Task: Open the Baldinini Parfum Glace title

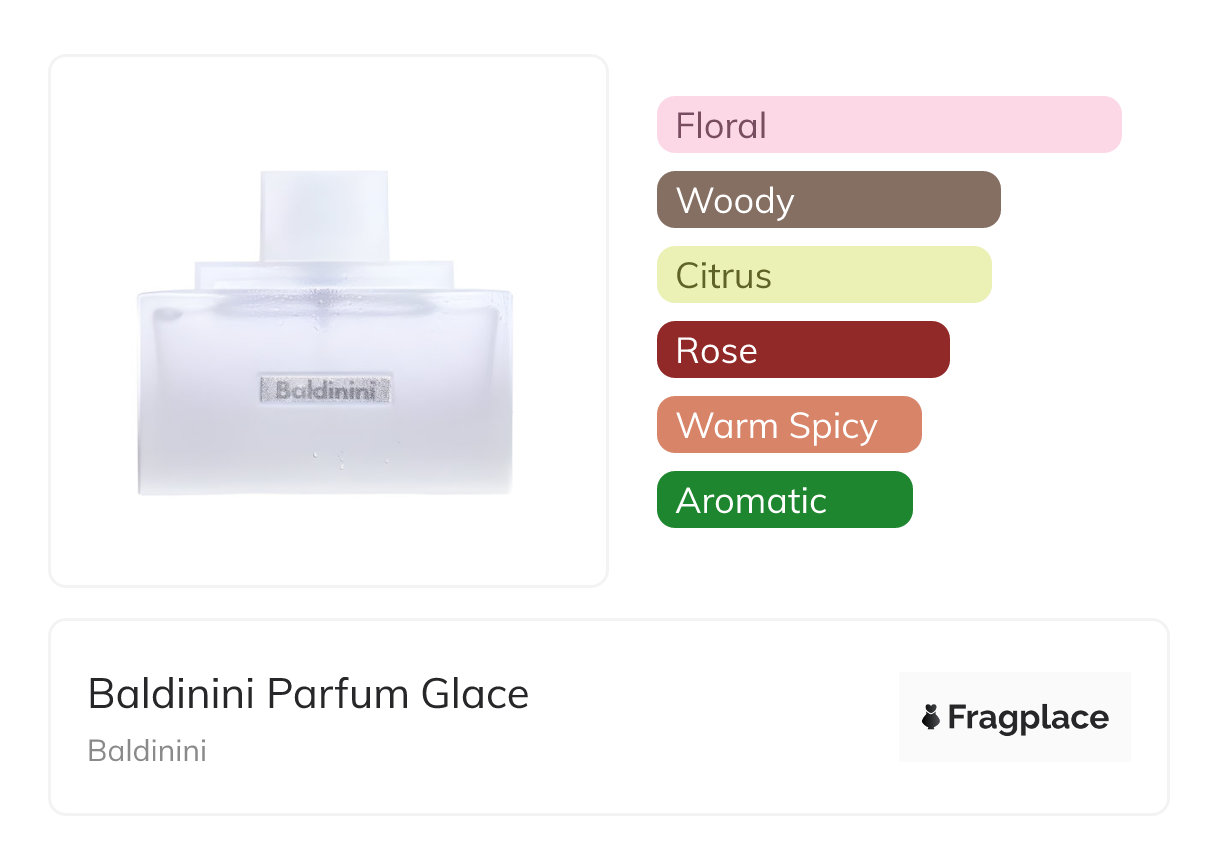Action: point(308,693)
